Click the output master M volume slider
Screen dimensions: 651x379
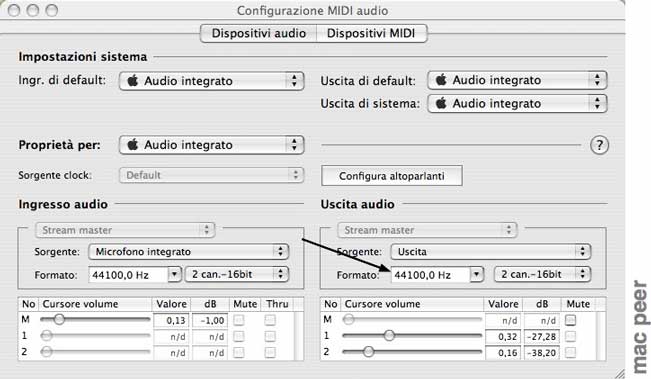pyautogui.click(x=412, y=320)
